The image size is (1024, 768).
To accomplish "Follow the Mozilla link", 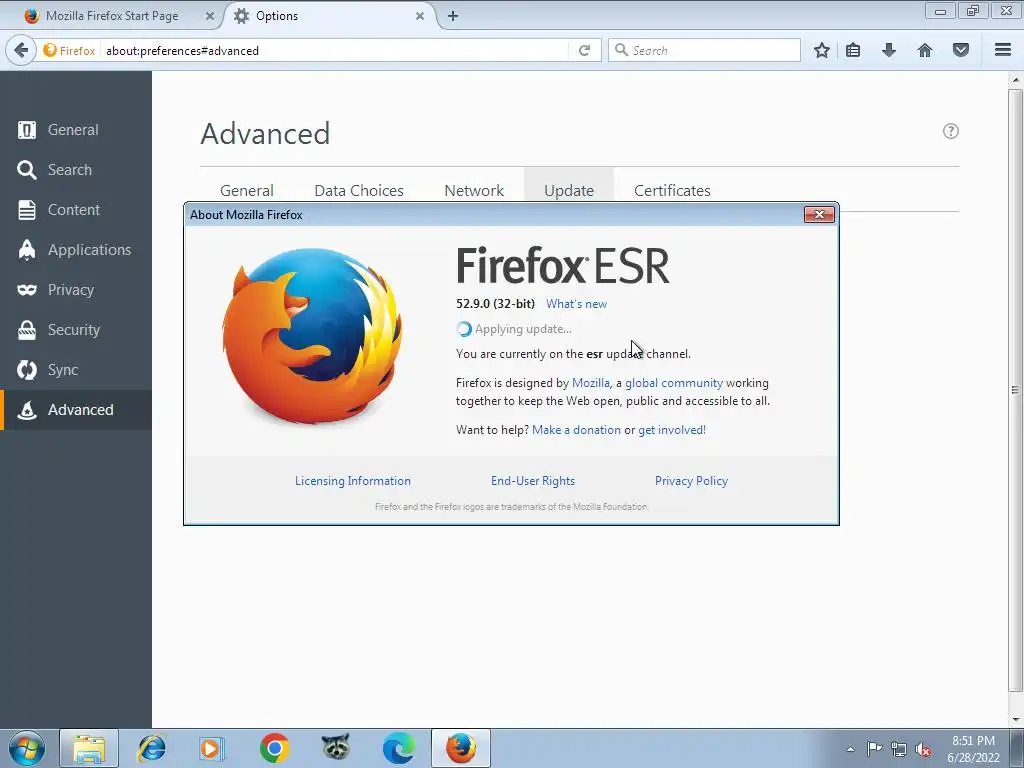I will 590,383.
